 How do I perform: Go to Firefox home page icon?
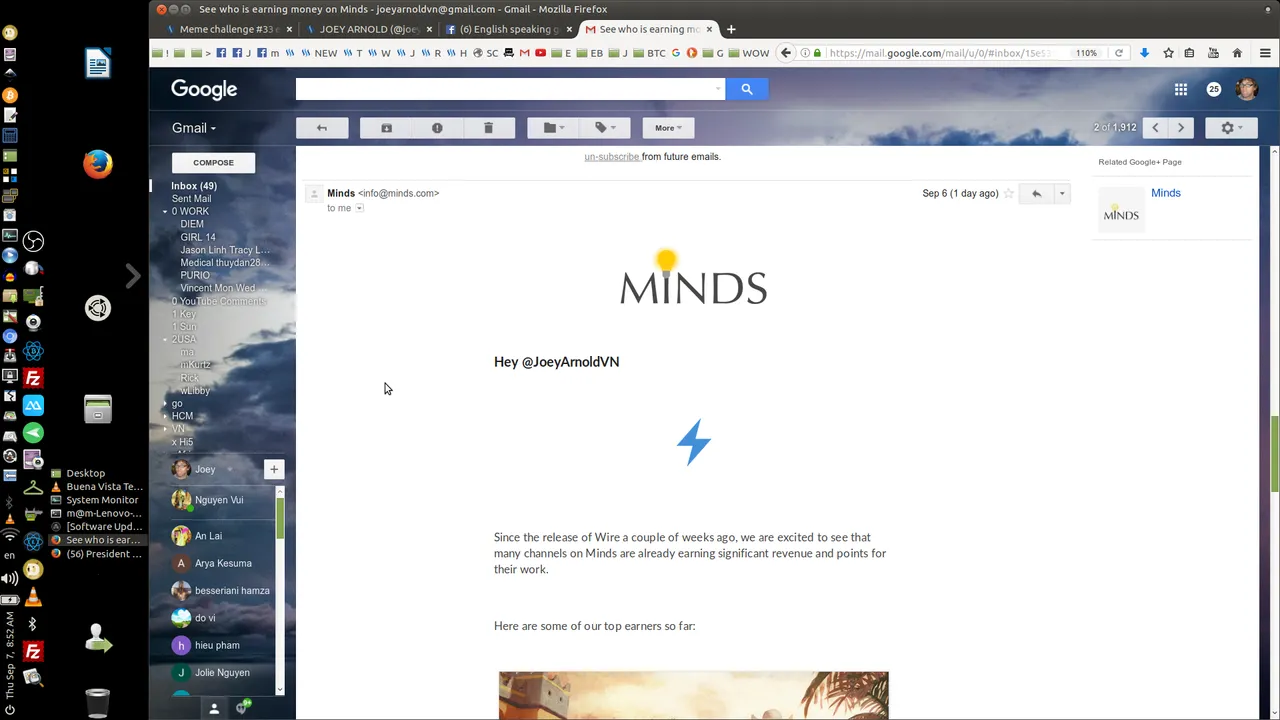click(1237, 53)
